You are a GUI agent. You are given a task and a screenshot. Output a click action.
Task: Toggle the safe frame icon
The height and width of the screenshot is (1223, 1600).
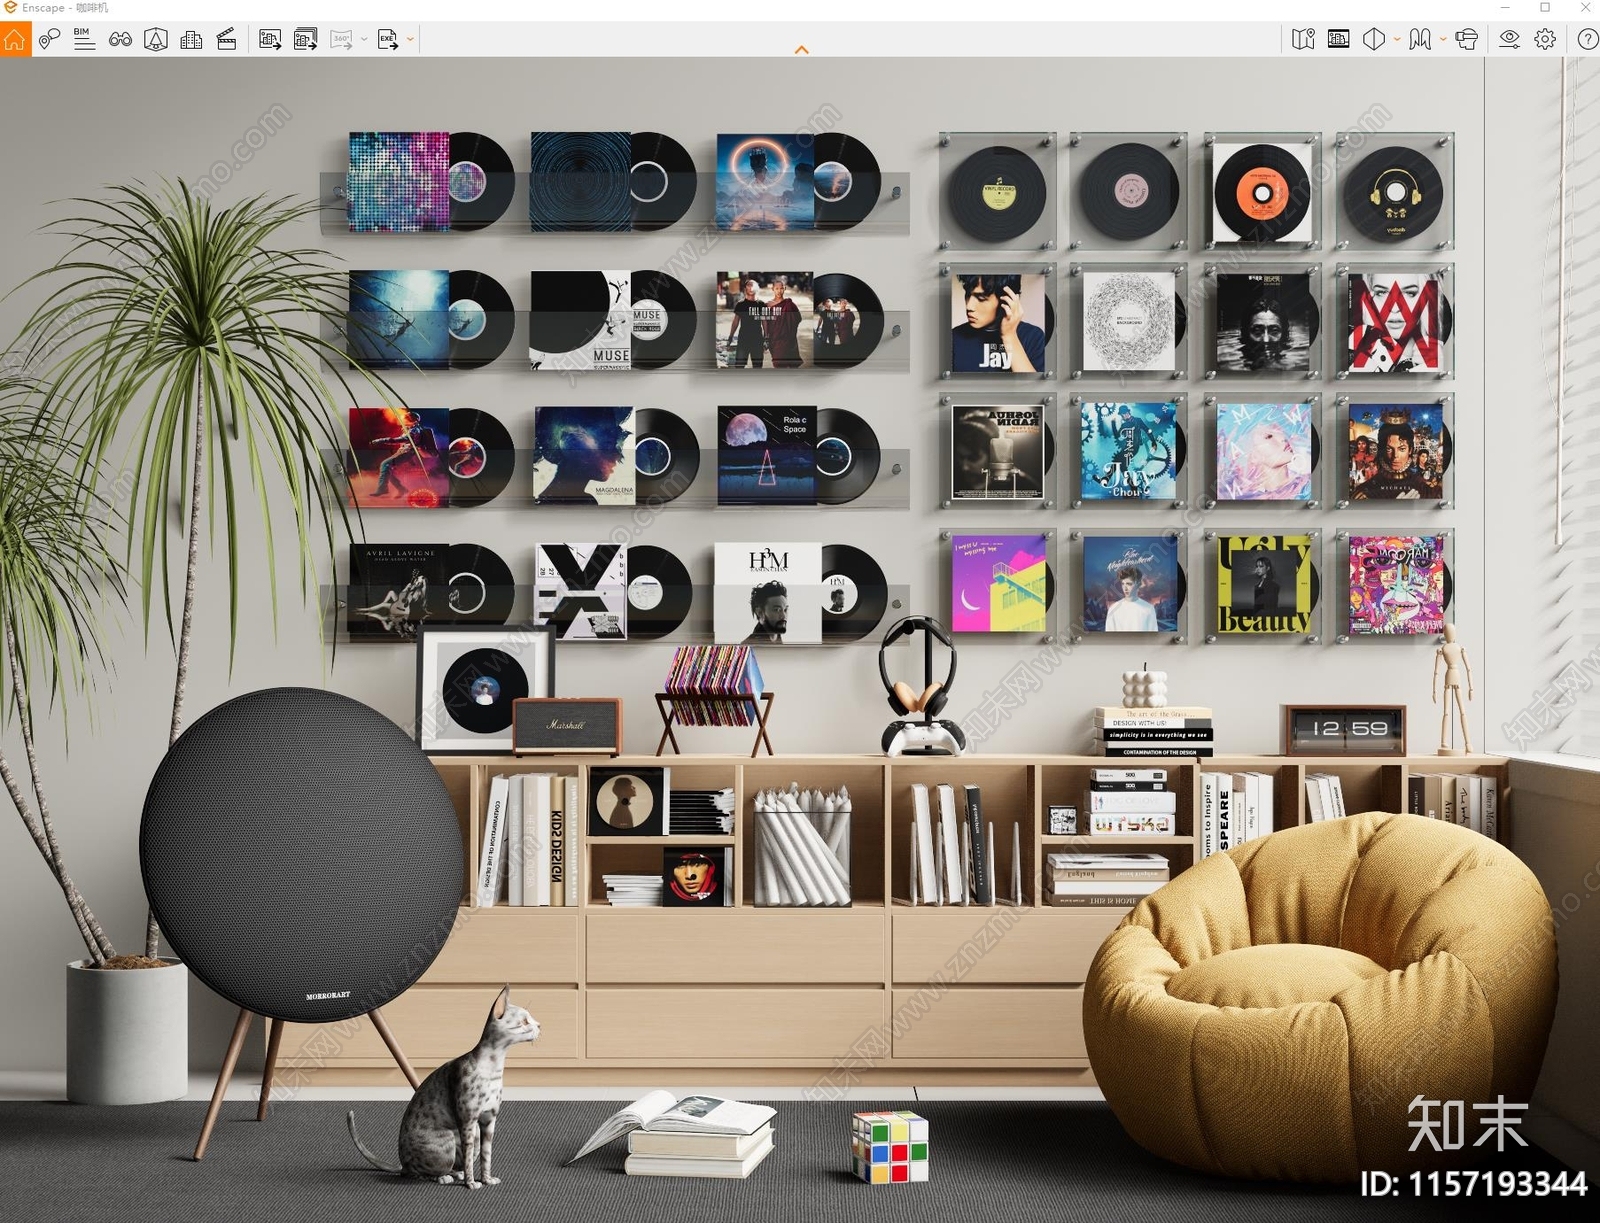(1339, 39)
